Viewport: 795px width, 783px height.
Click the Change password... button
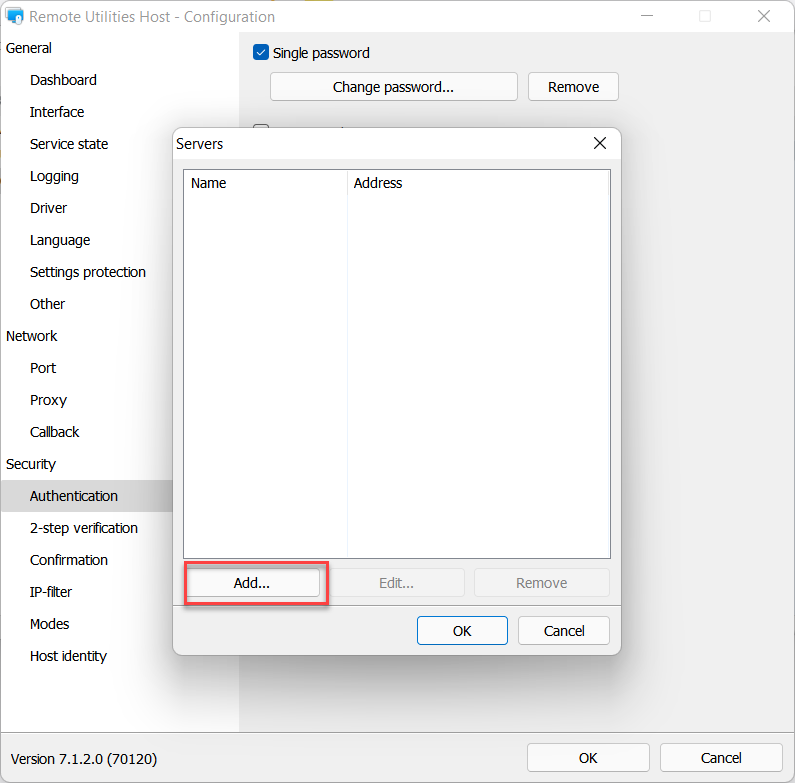pos(393,87)
